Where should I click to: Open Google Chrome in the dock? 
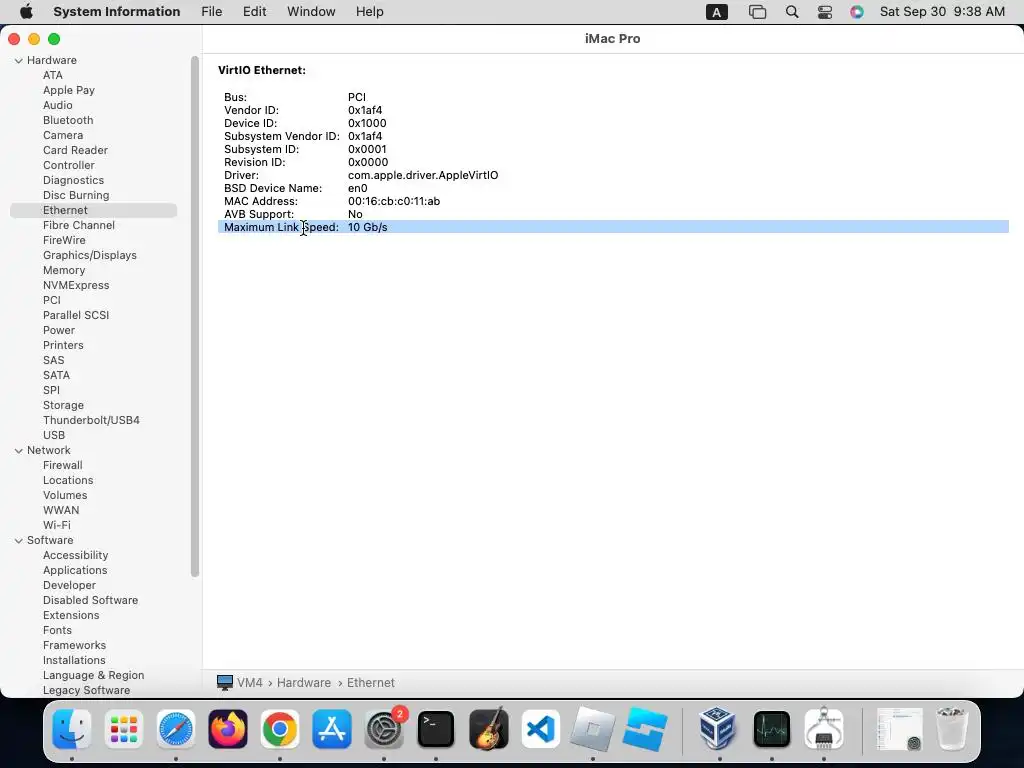tap(280, 729)
